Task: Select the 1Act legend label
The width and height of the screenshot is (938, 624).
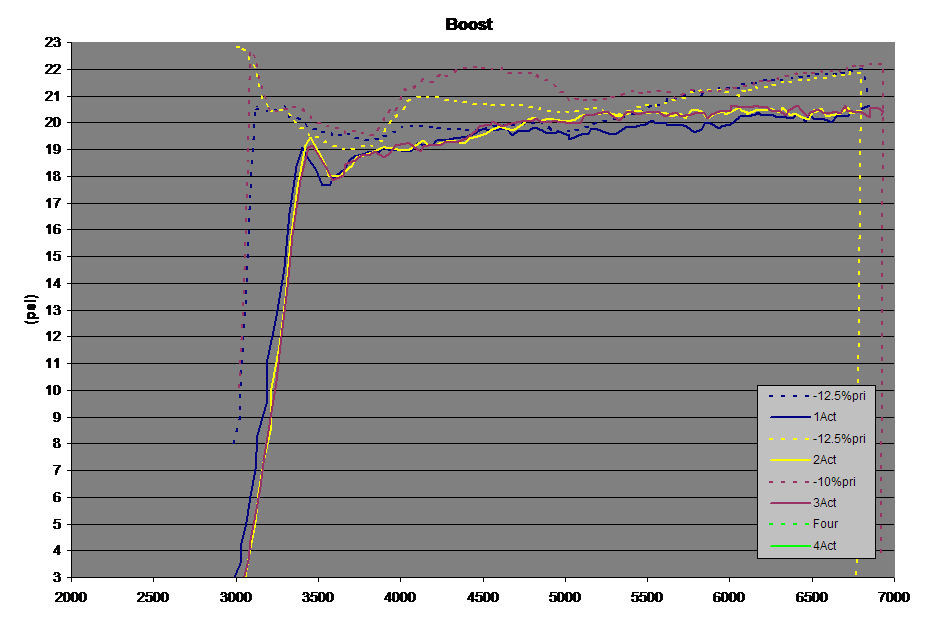Action: click(825, 417)
